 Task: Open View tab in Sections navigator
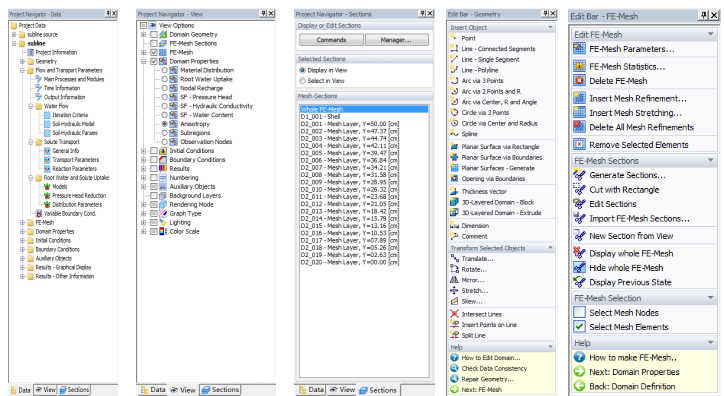pyautogui.click(x=342, y=390)
